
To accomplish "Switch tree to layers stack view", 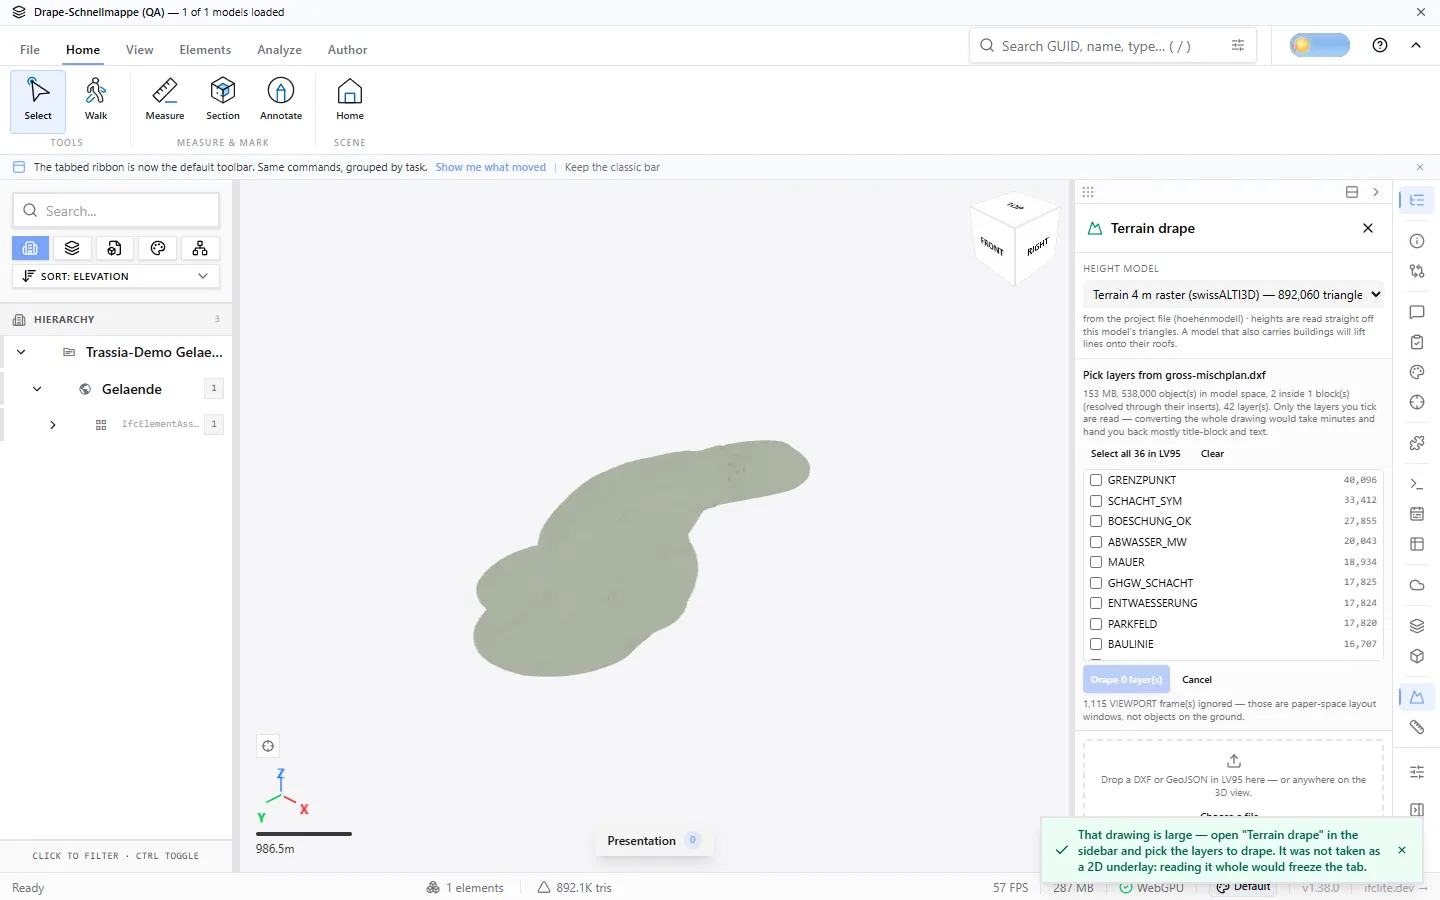I will pos(72,248).
